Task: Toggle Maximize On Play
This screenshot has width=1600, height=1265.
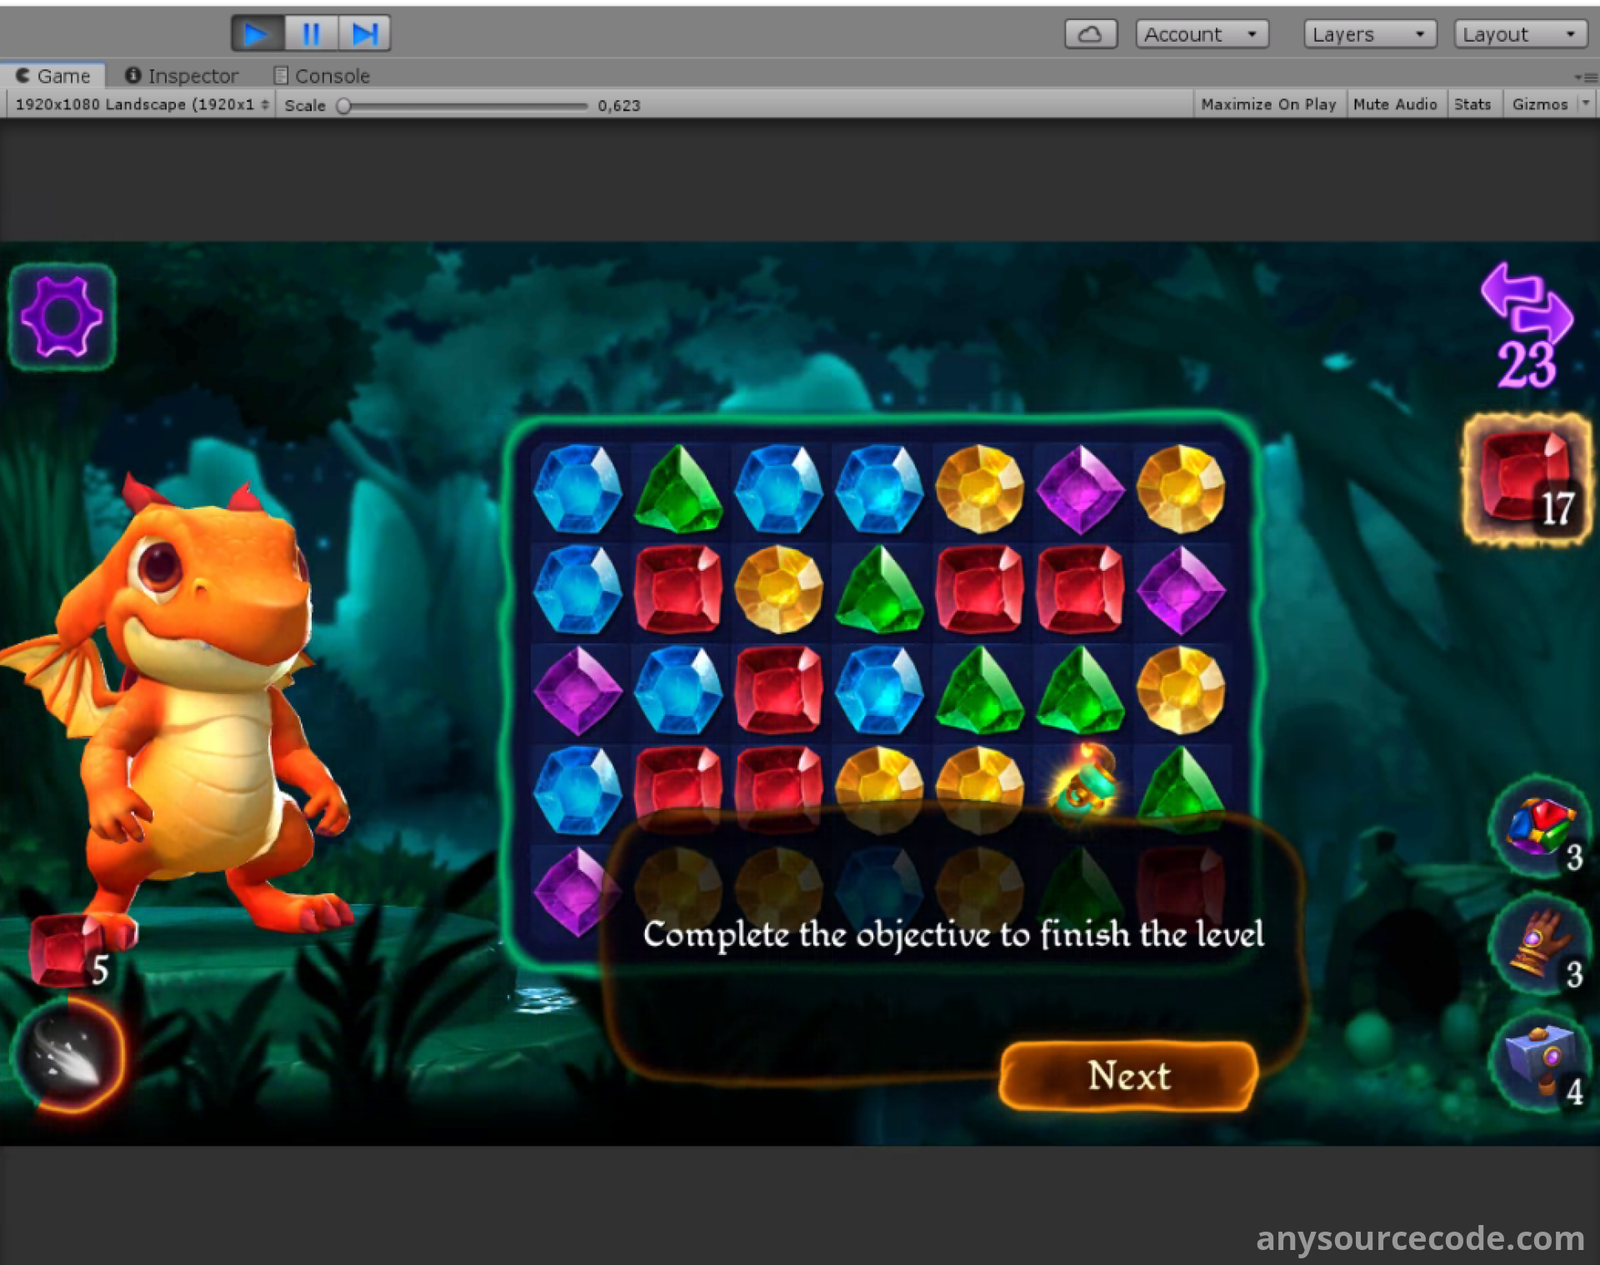Action: (1268, 104)
